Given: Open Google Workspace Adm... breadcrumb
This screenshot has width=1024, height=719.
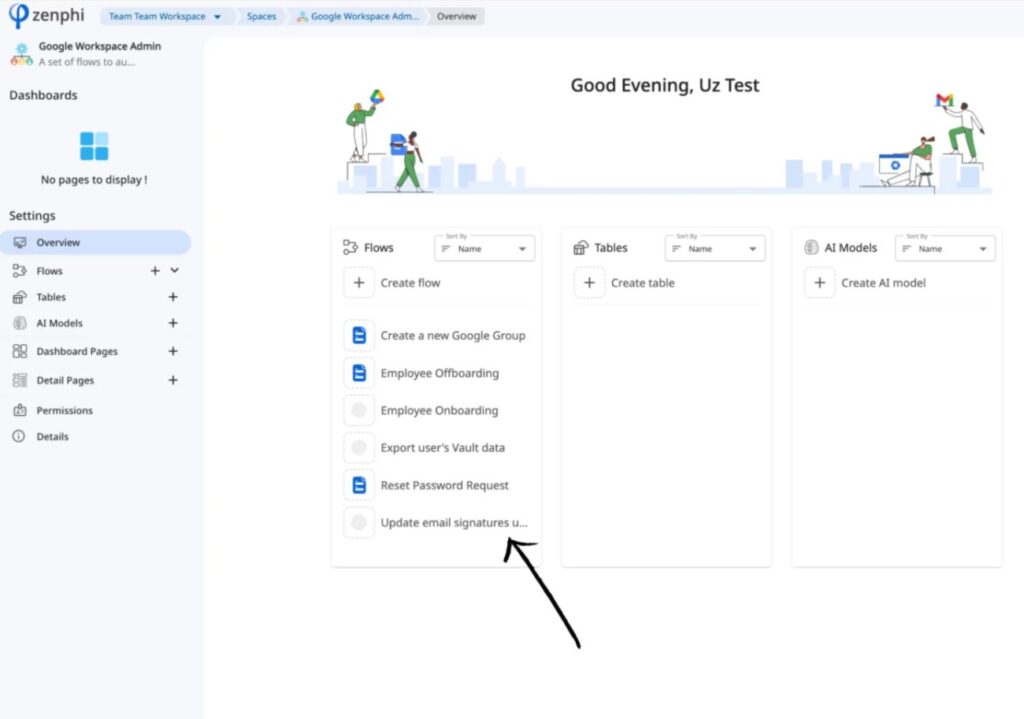Looking at the screenshot, I should 357,16.
